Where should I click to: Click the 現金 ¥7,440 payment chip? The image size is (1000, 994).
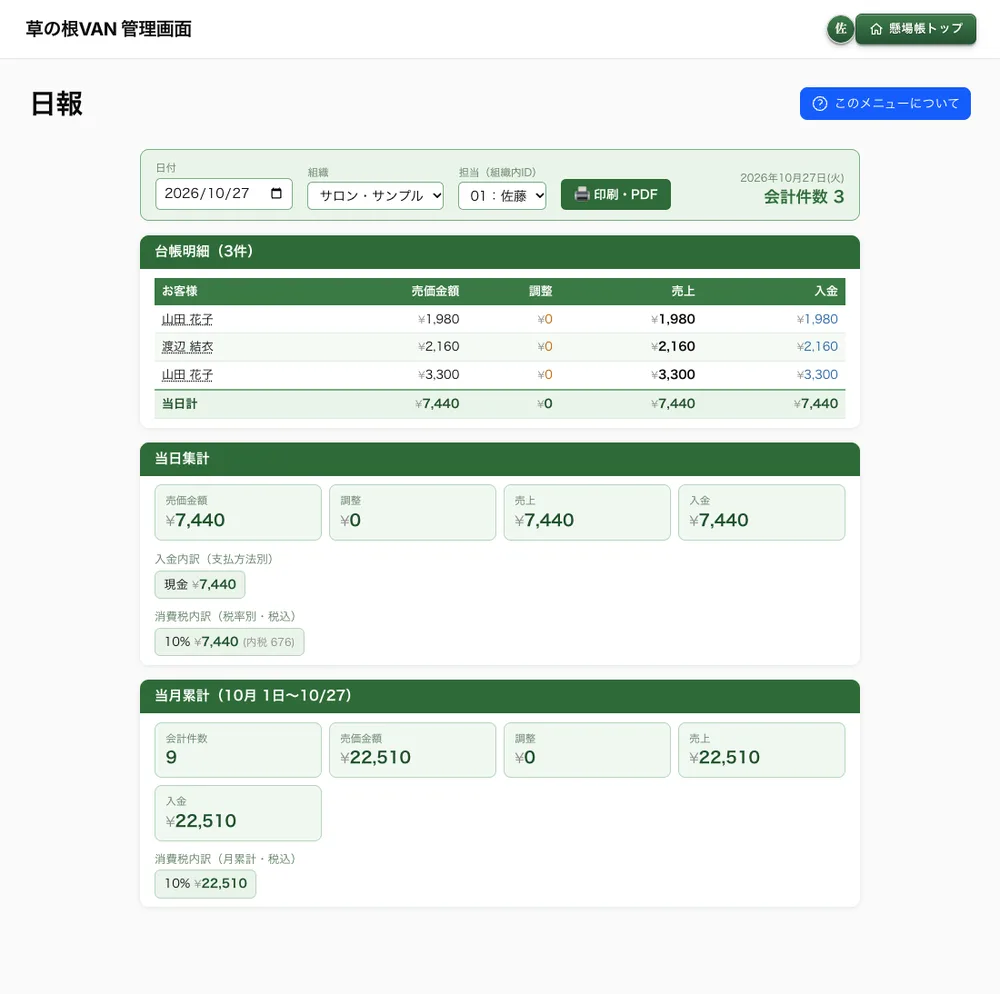[200, 585]
